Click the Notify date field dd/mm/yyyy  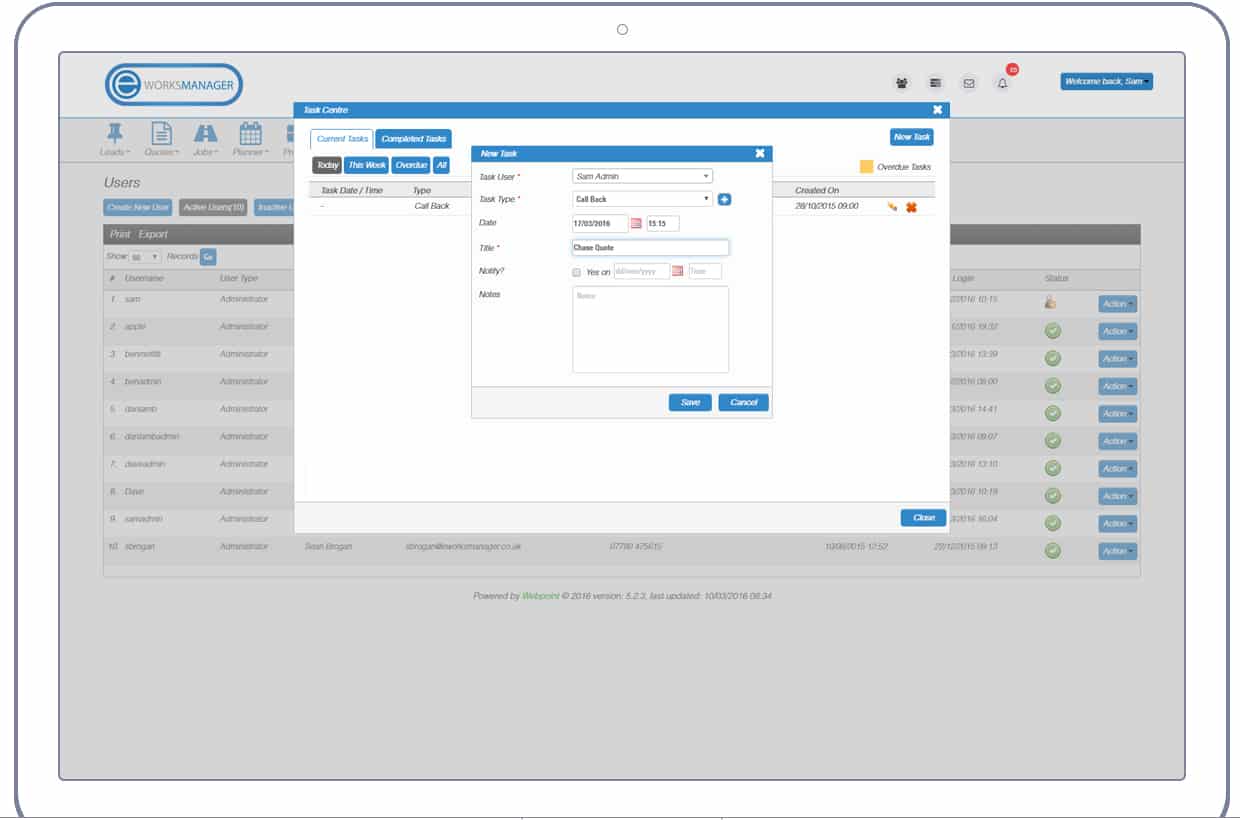point(642,271)
